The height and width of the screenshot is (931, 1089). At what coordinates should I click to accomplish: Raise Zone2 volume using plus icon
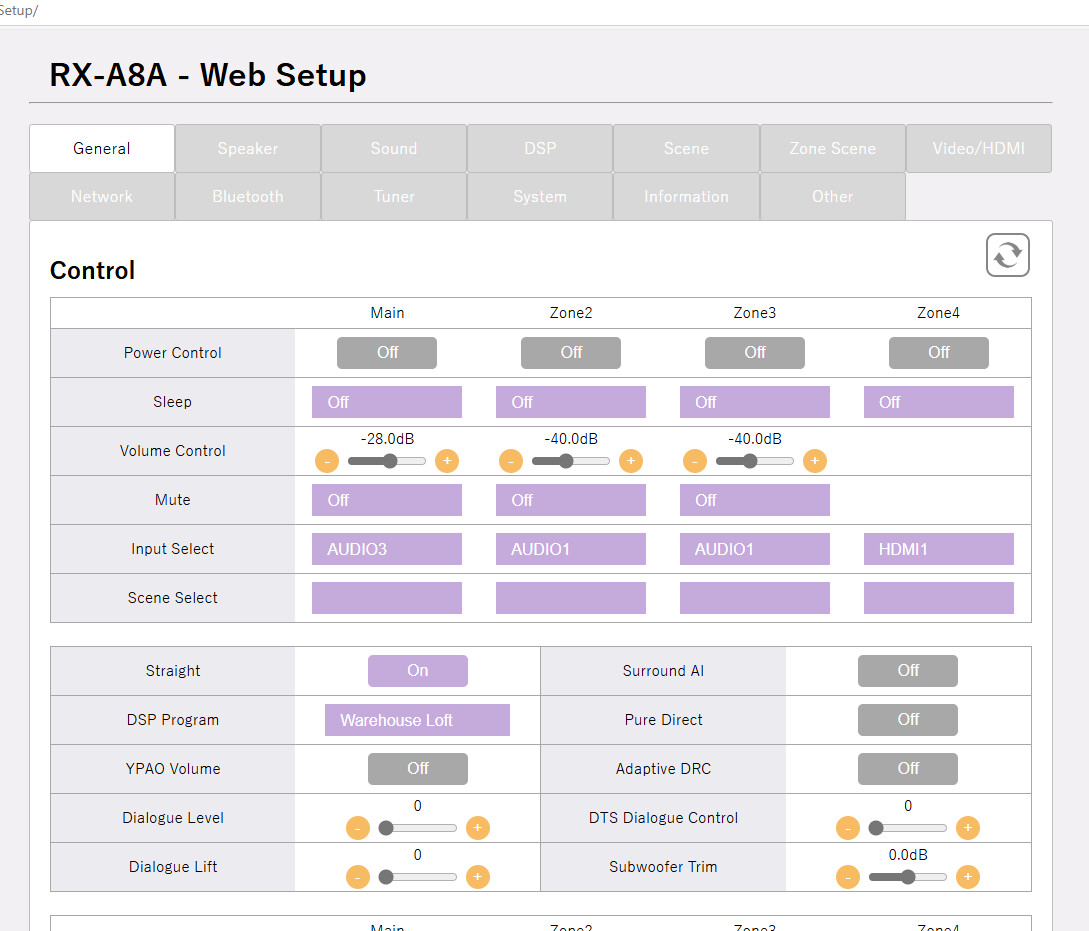pyautogui.click(x=631, y=461)
